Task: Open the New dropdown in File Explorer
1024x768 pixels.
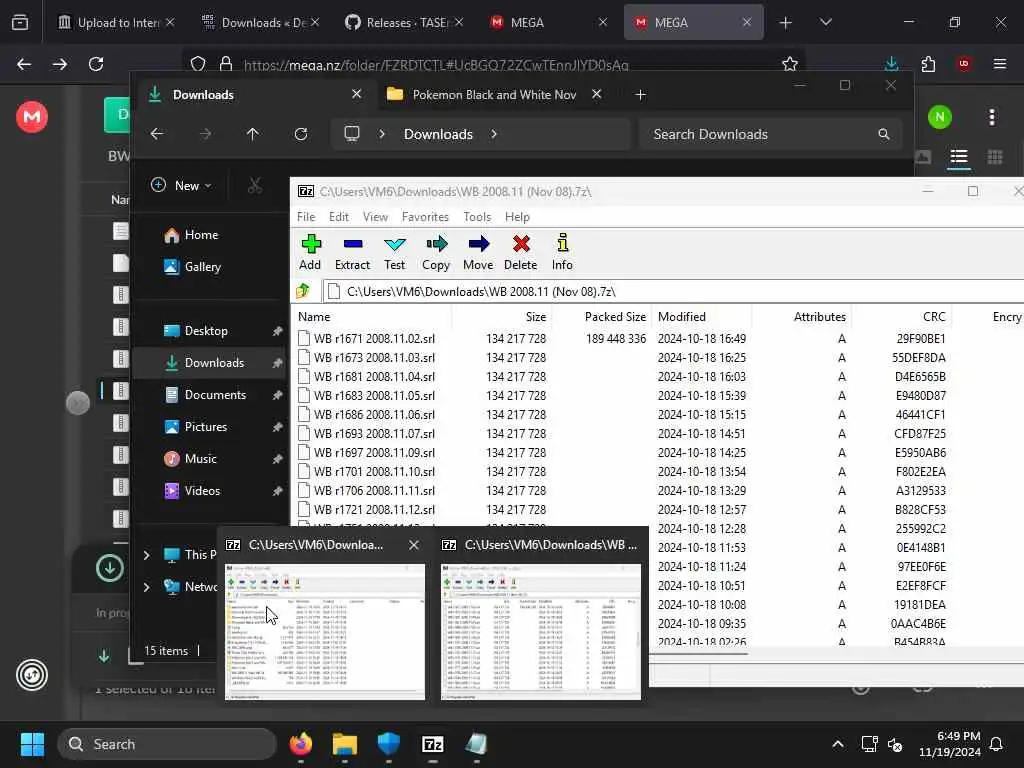Action: point(182,185)
